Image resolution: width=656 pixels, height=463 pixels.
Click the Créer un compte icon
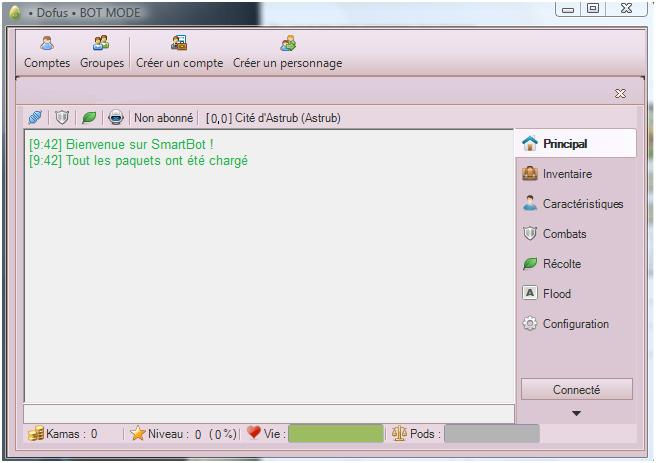click(179, 43)
